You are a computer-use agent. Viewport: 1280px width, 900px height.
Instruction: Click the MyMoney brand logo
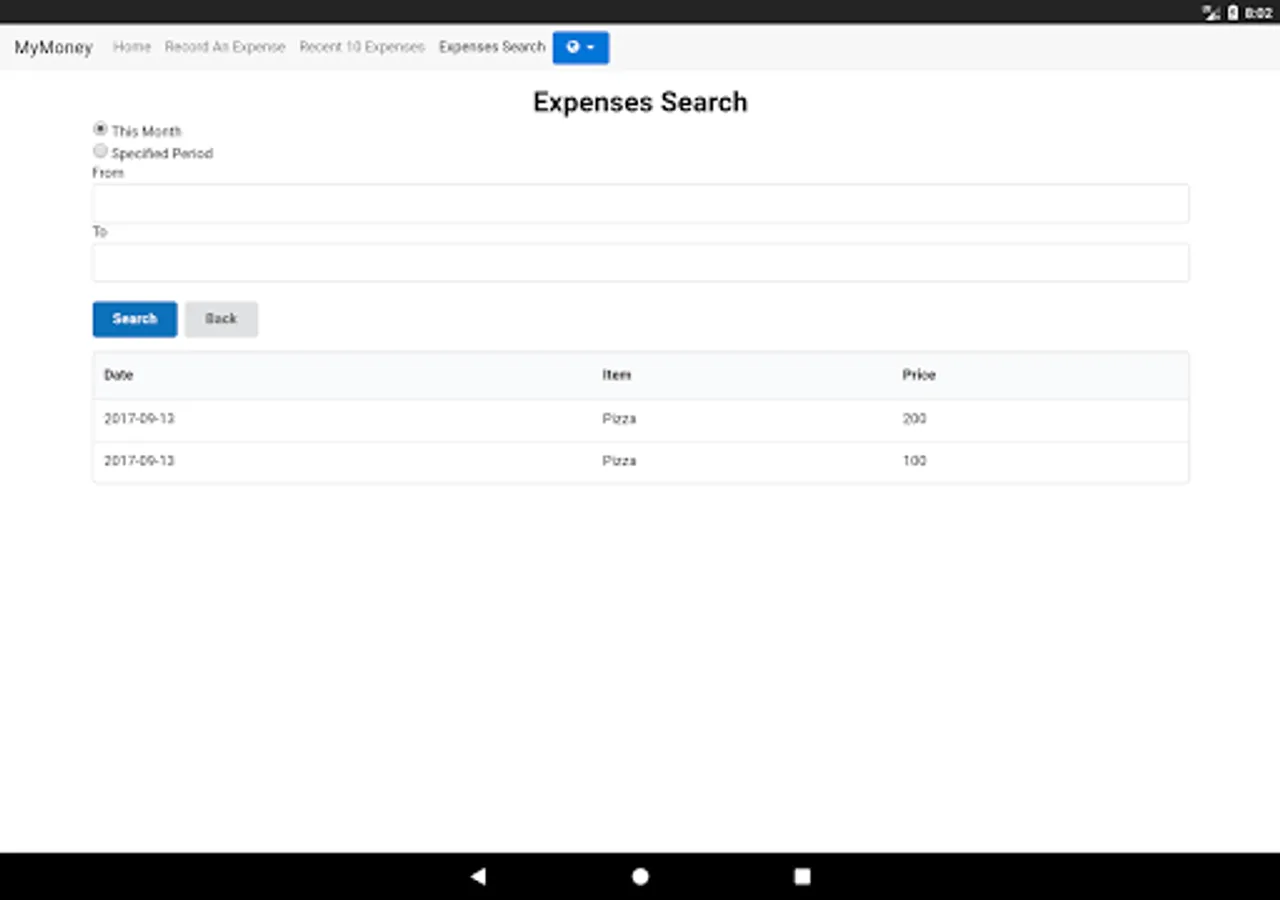point(53,47)
